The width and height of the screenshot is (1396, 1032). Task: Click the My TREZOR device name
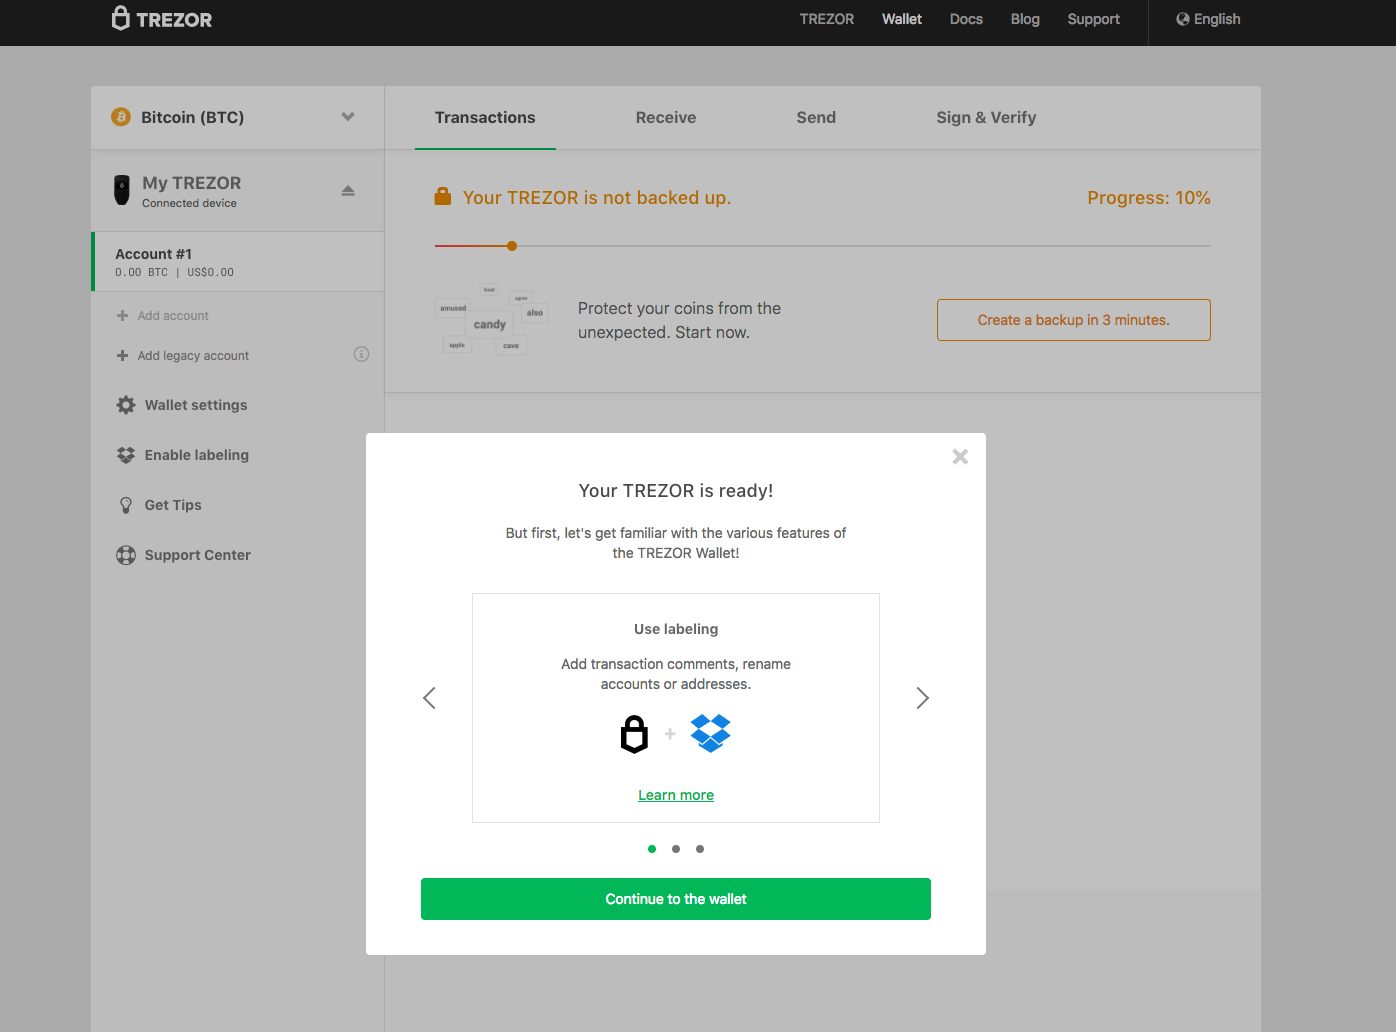[192, 183]
